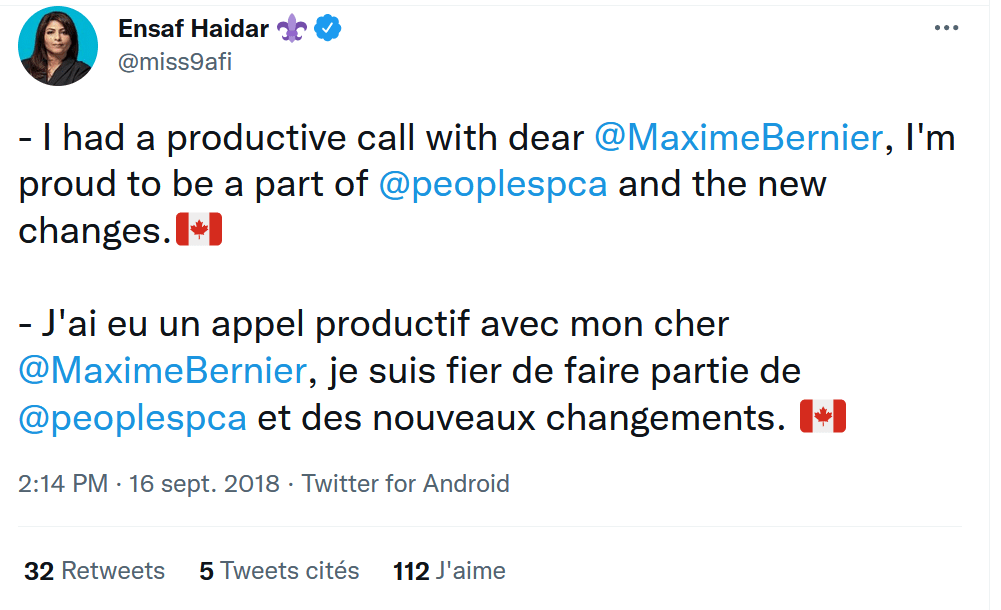Click the Canadian flag after "changes."
1001x610 pixels.
pyautogui.click(x=198, y=231)
